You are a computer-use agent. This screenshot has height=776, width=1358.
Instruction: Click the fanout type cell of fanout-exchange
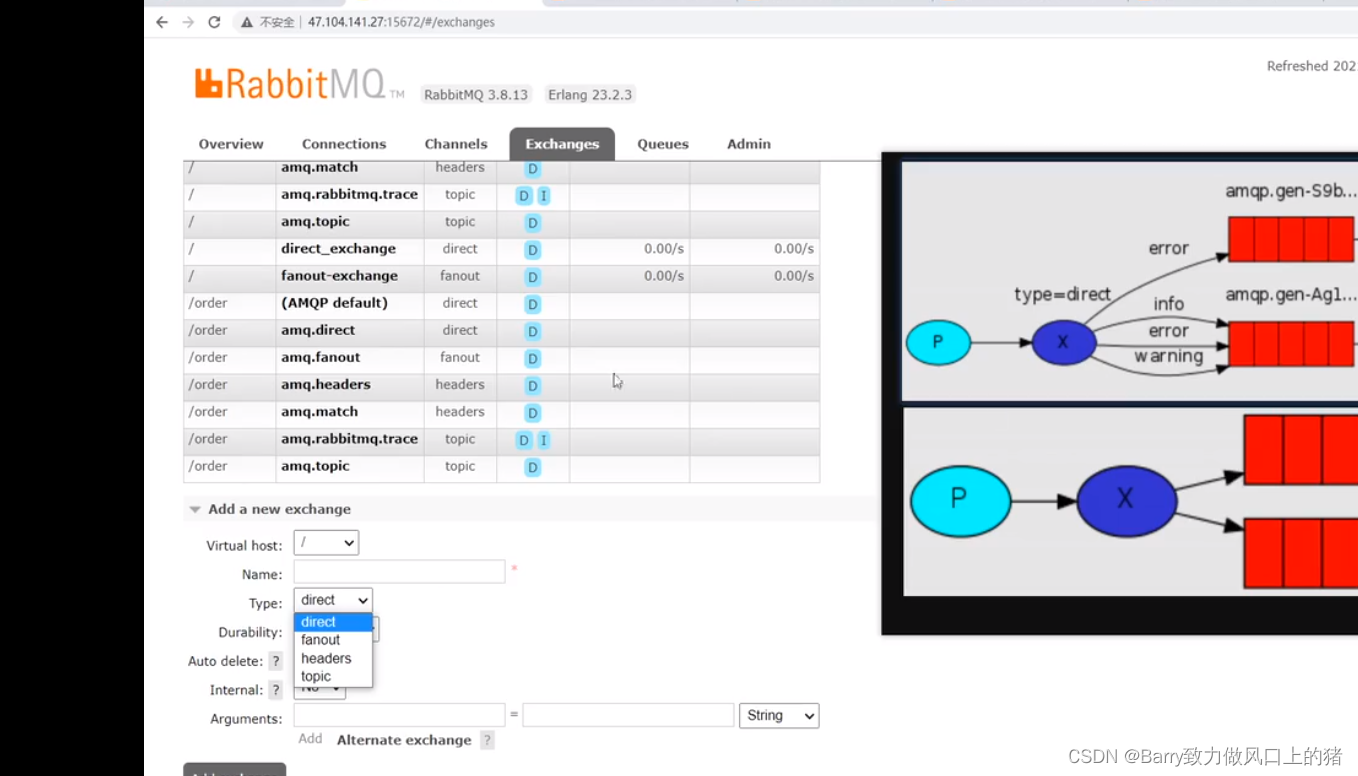point(460,276)
